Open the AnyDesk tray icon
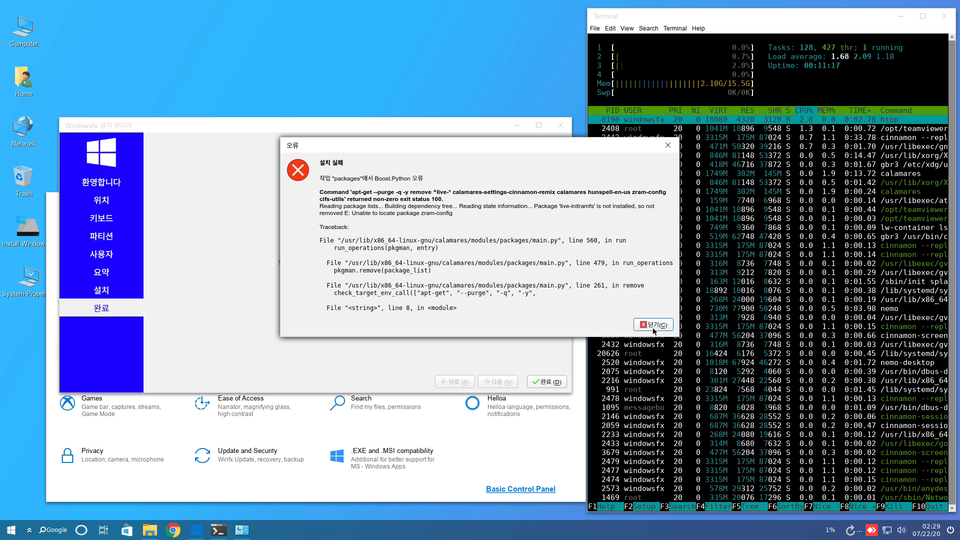The width and height of the screenshot is (960, 540). pyautogui.click(x=871, y=530)
